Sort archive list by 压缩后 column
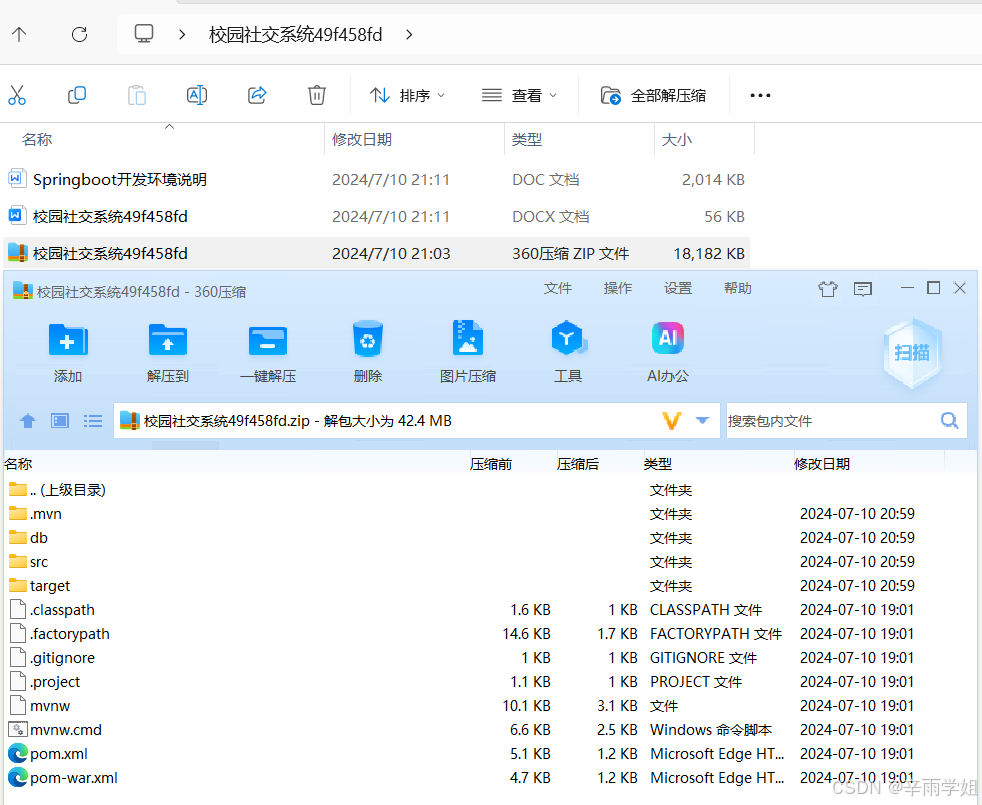Viewport: 982px width, 805px height. (577, 464)
